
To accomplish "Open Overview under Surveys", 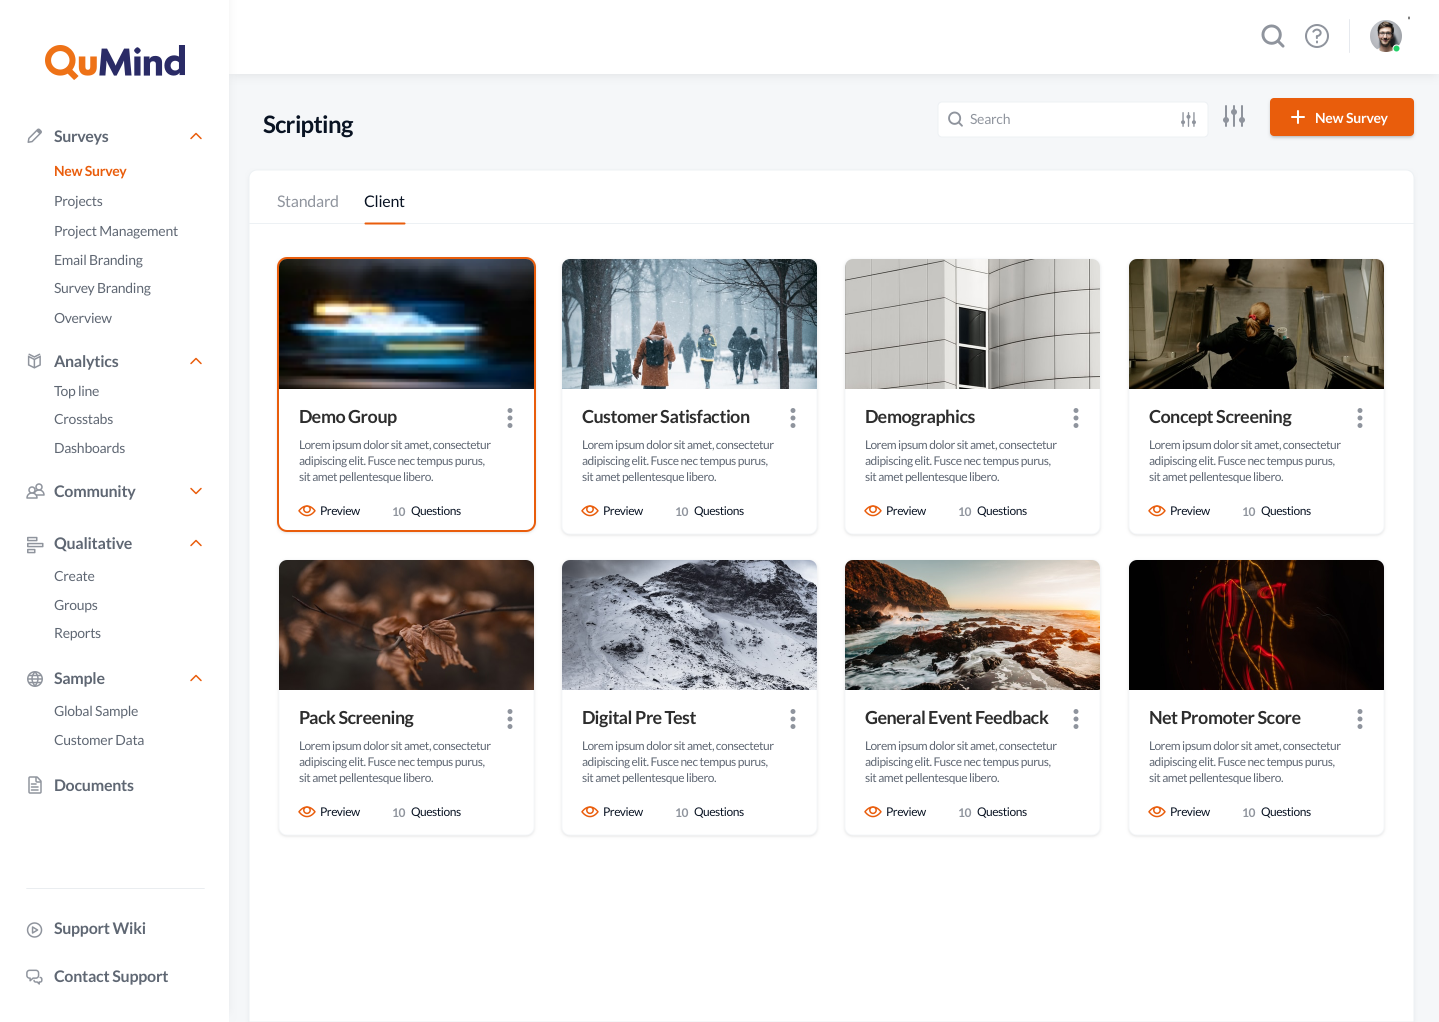I will (x=83, y=318).
